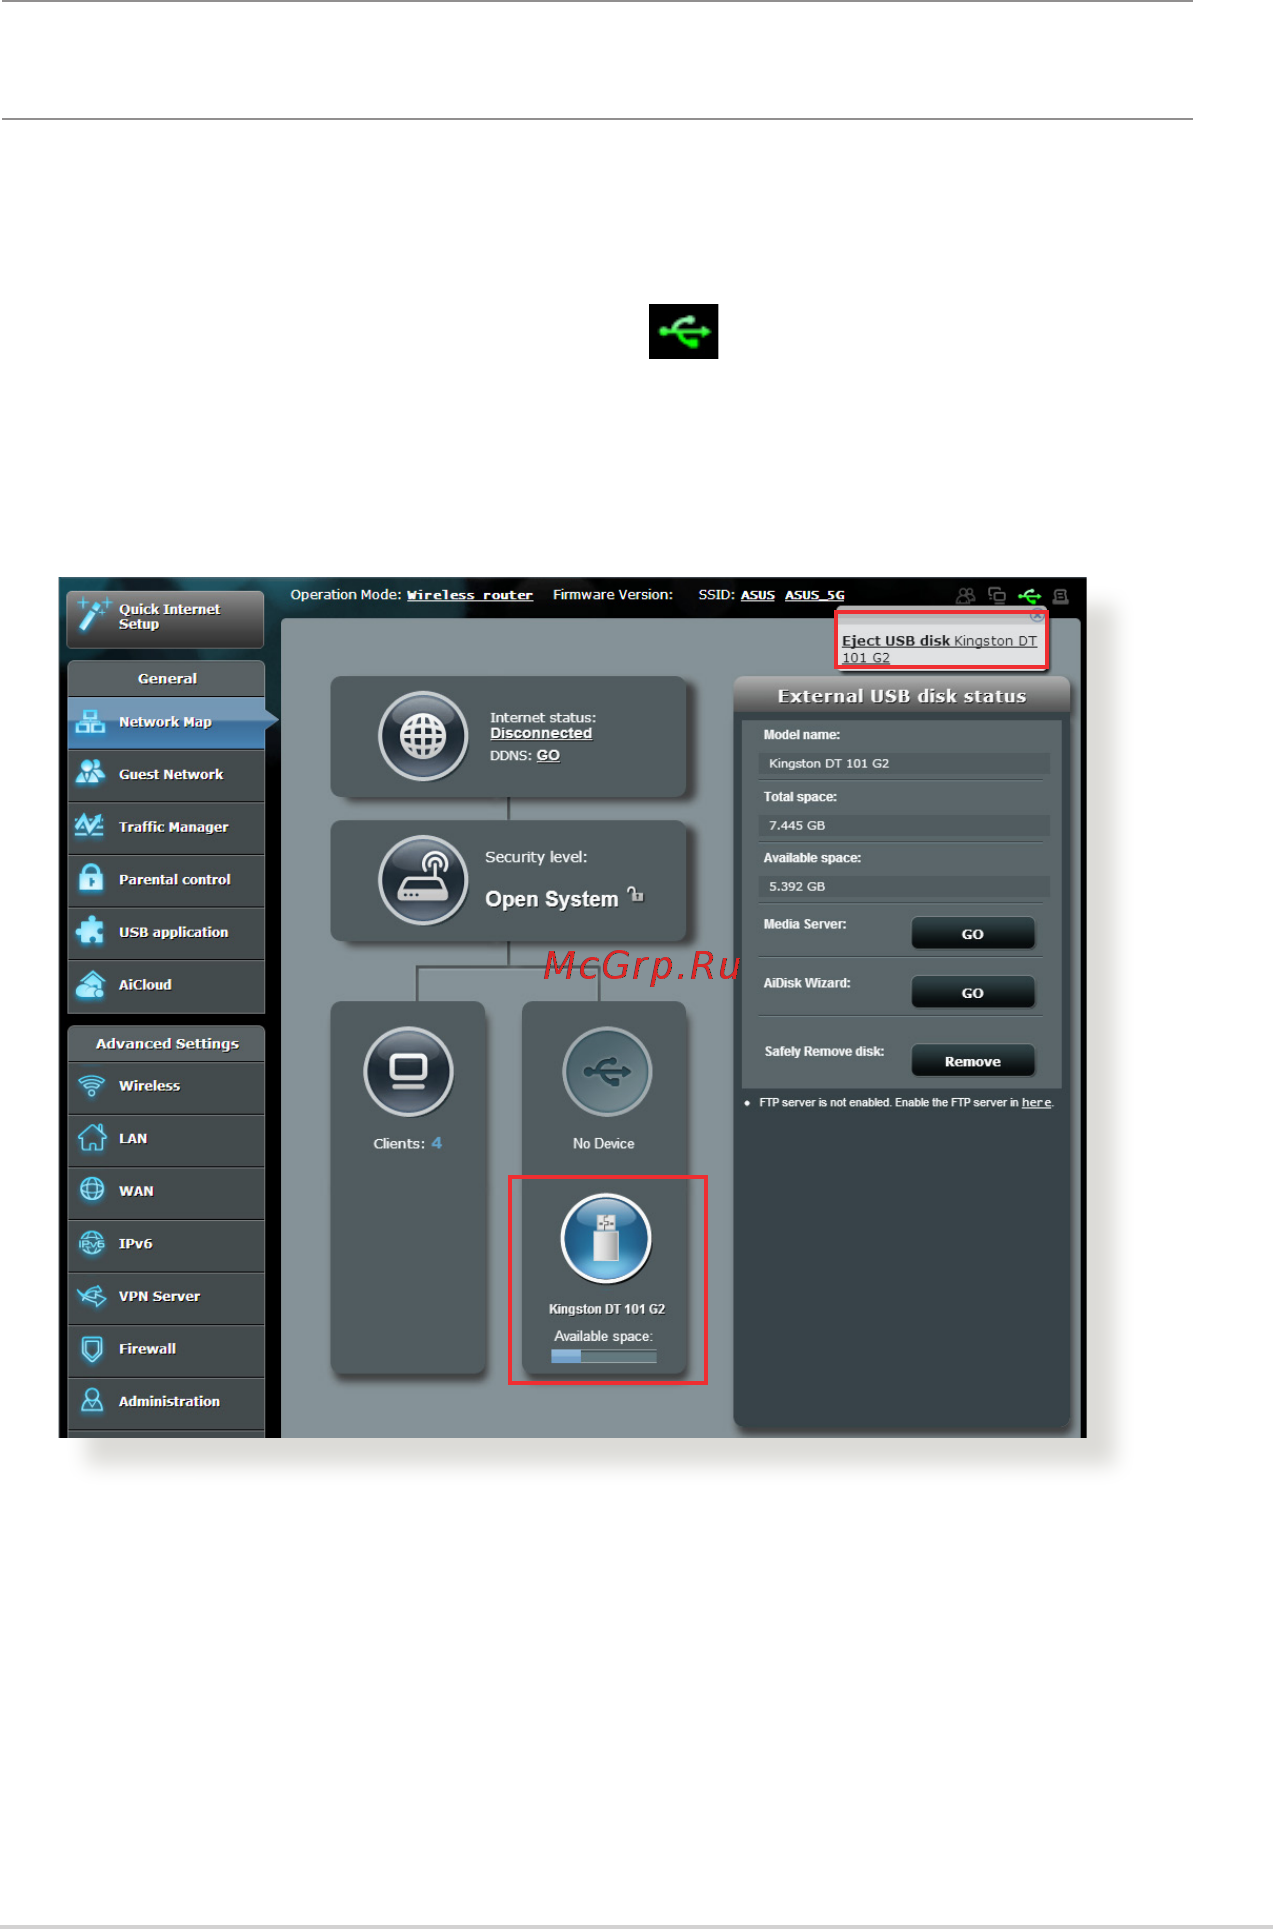
Task: Click the AiCloud cloud icon
Action: (x=91, y=984)
